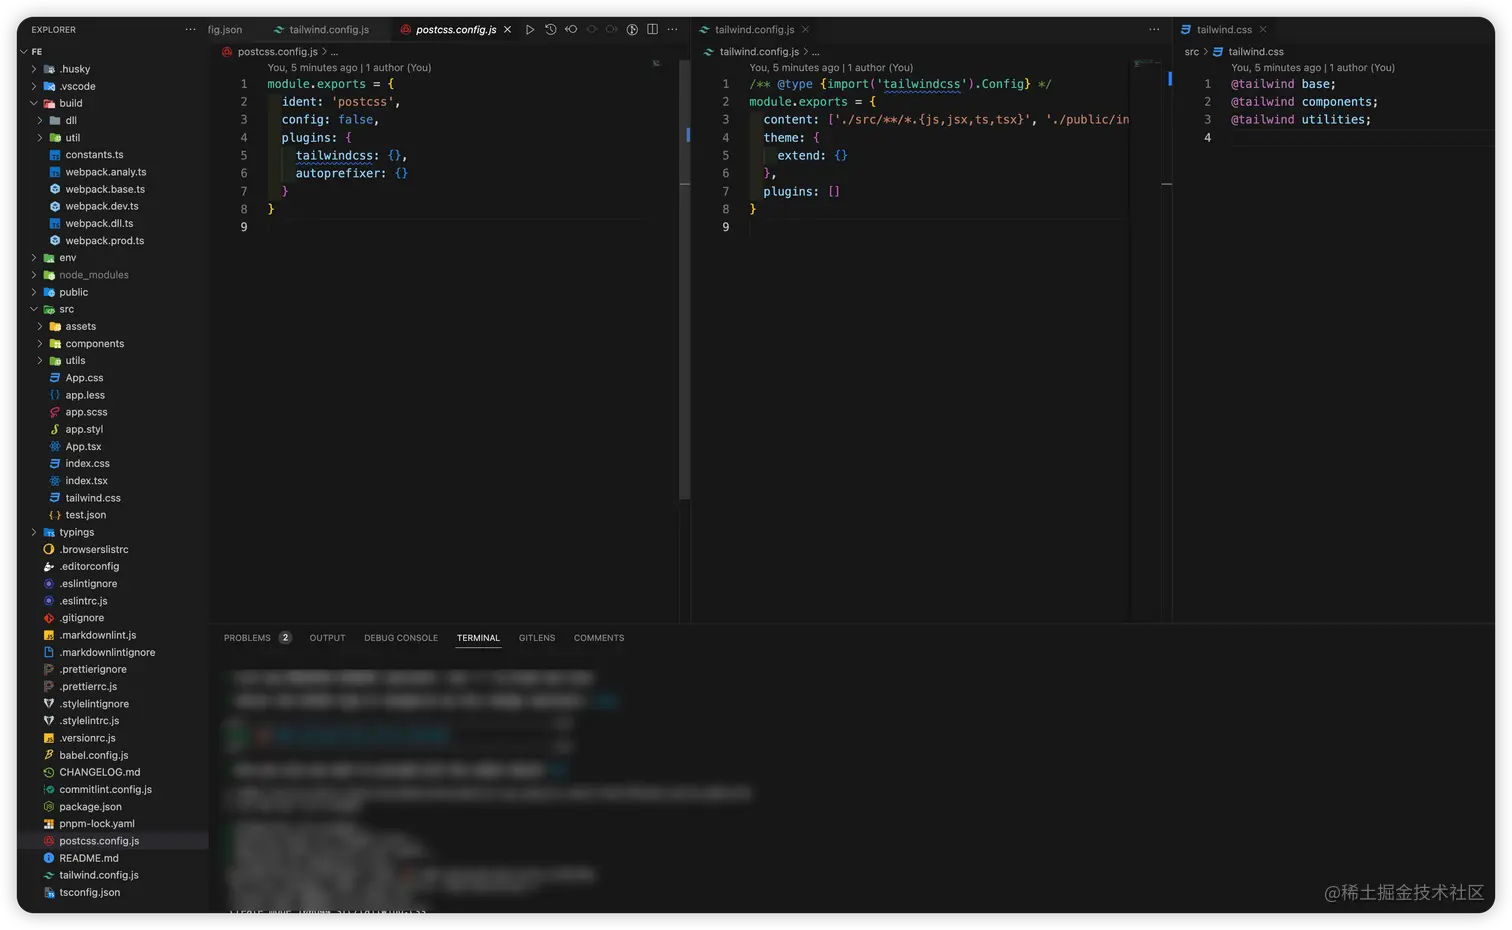The image size is (1512, 930).
Task: Switch to tailwind.config.js tab in first group
Action: 321,30
